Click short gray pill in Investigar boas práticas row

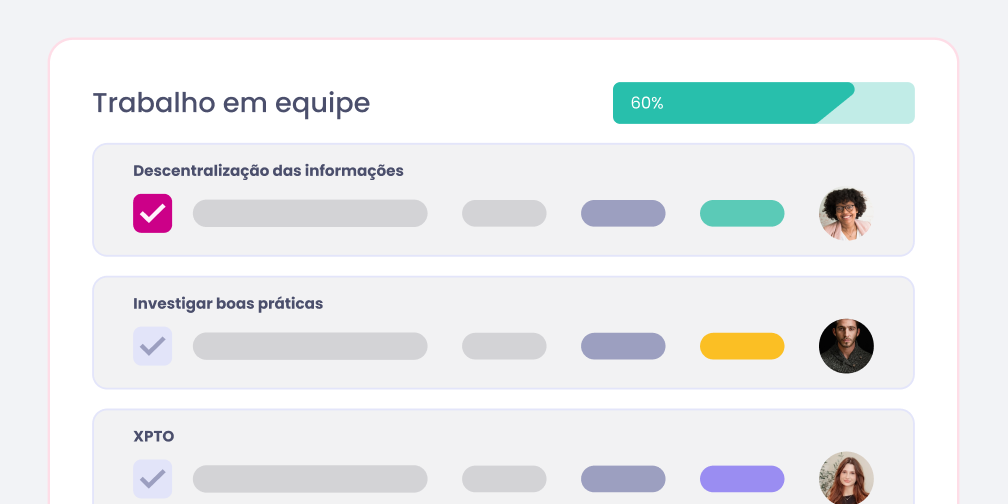[504, 346]
